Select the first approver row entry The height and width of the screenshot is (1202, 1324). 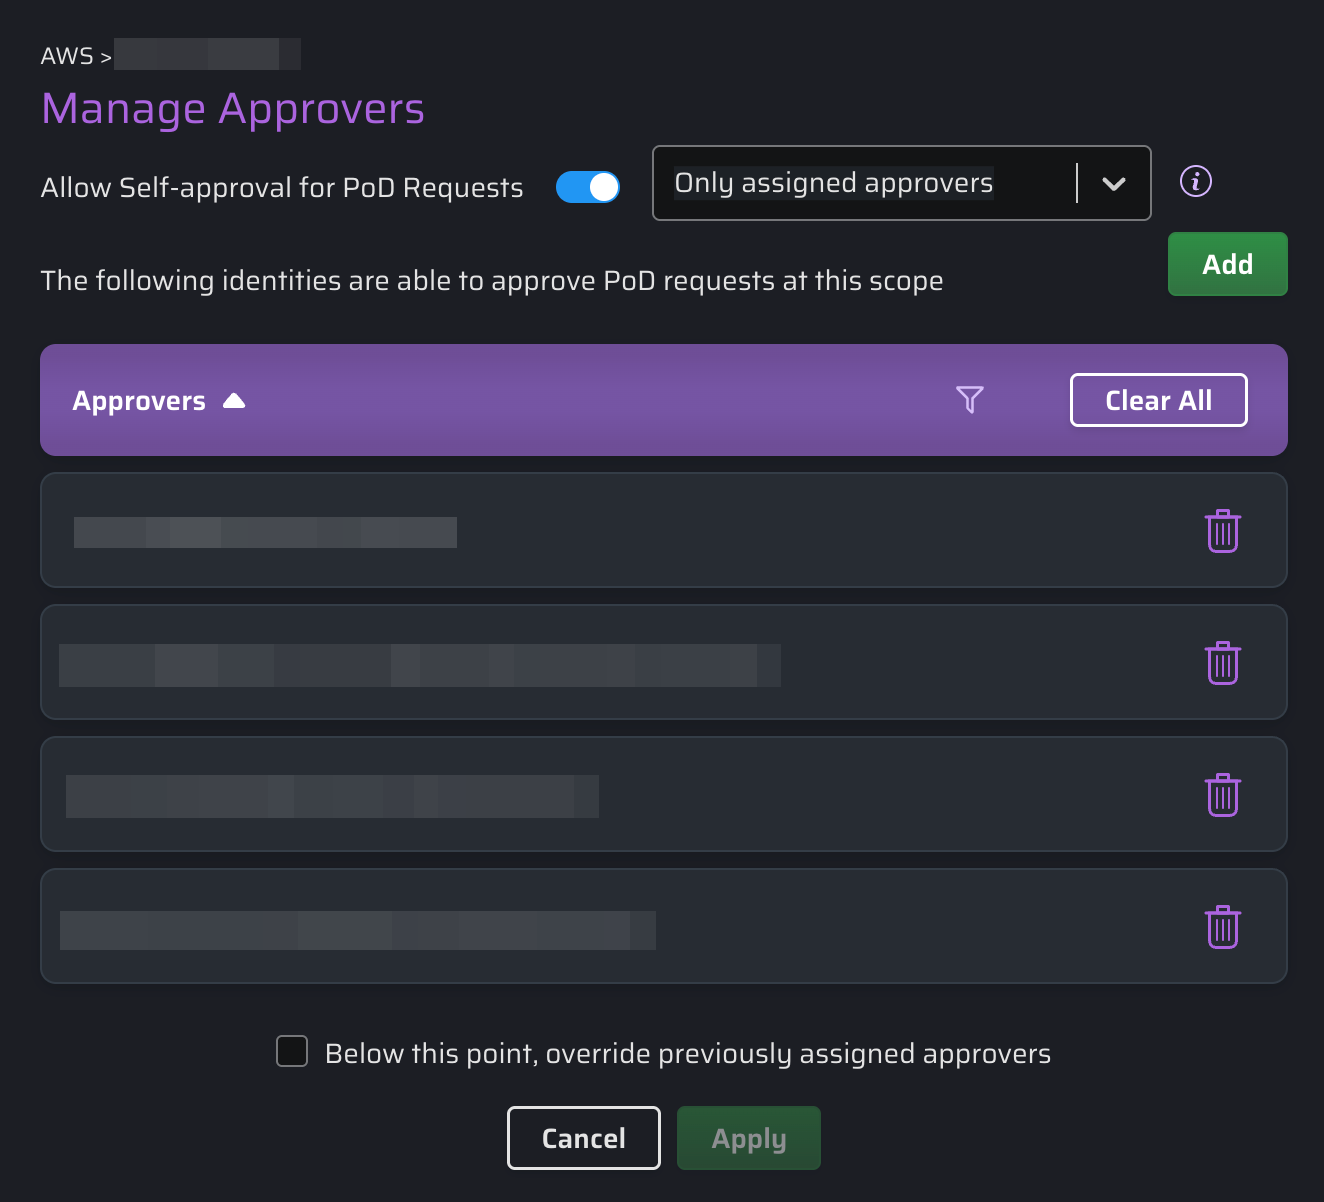click(x=265, y=532)
